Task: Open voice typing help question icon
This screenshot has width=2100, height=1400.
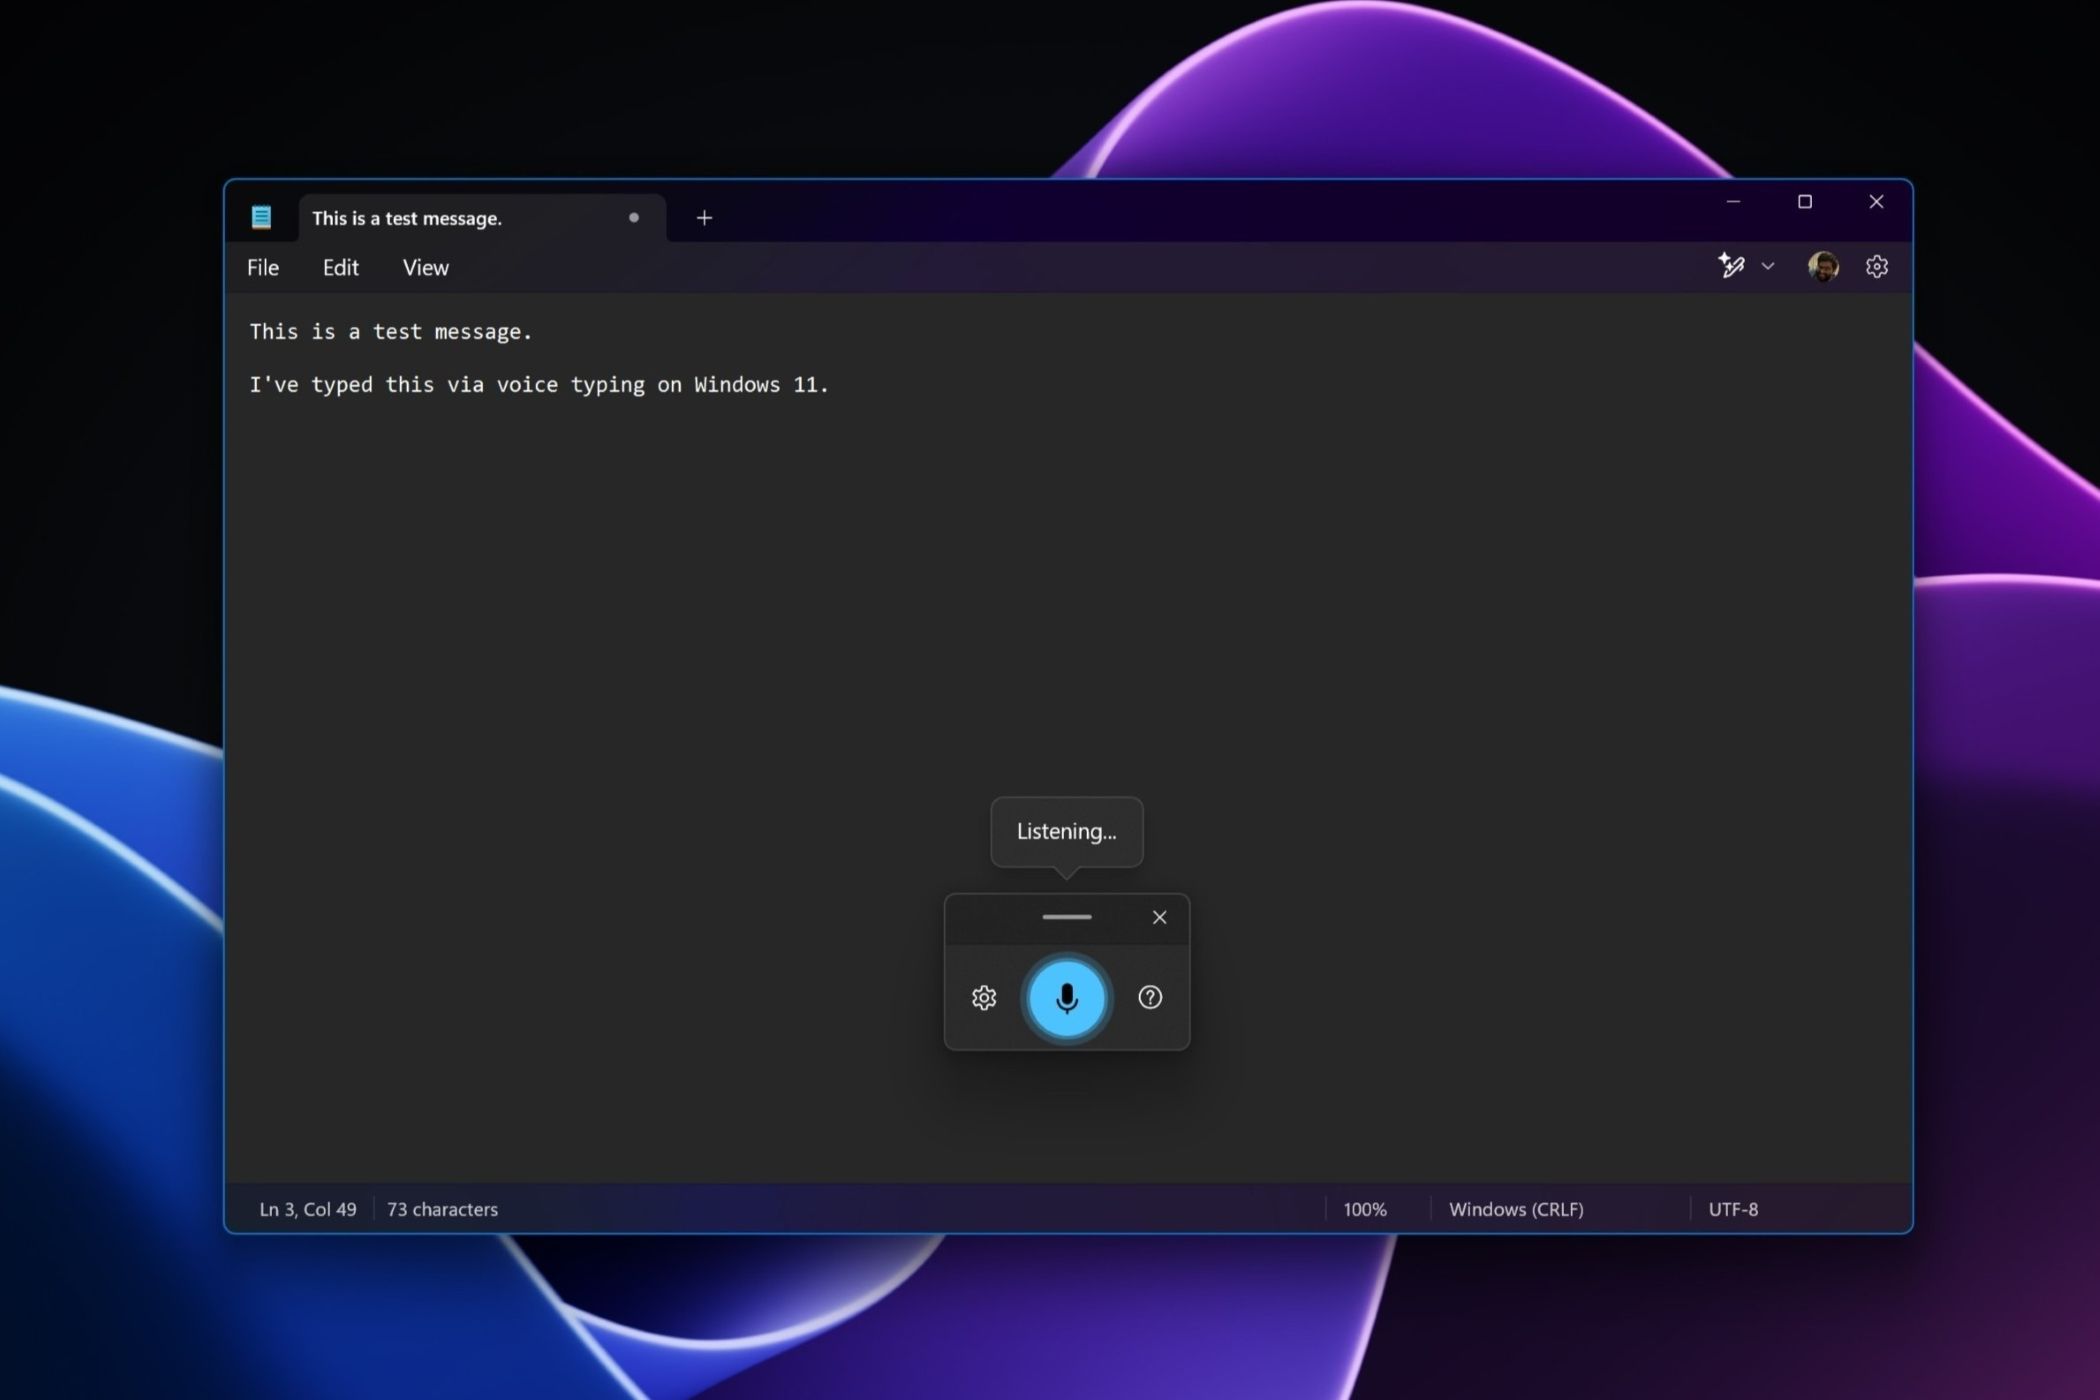Action: point(1150,997)
